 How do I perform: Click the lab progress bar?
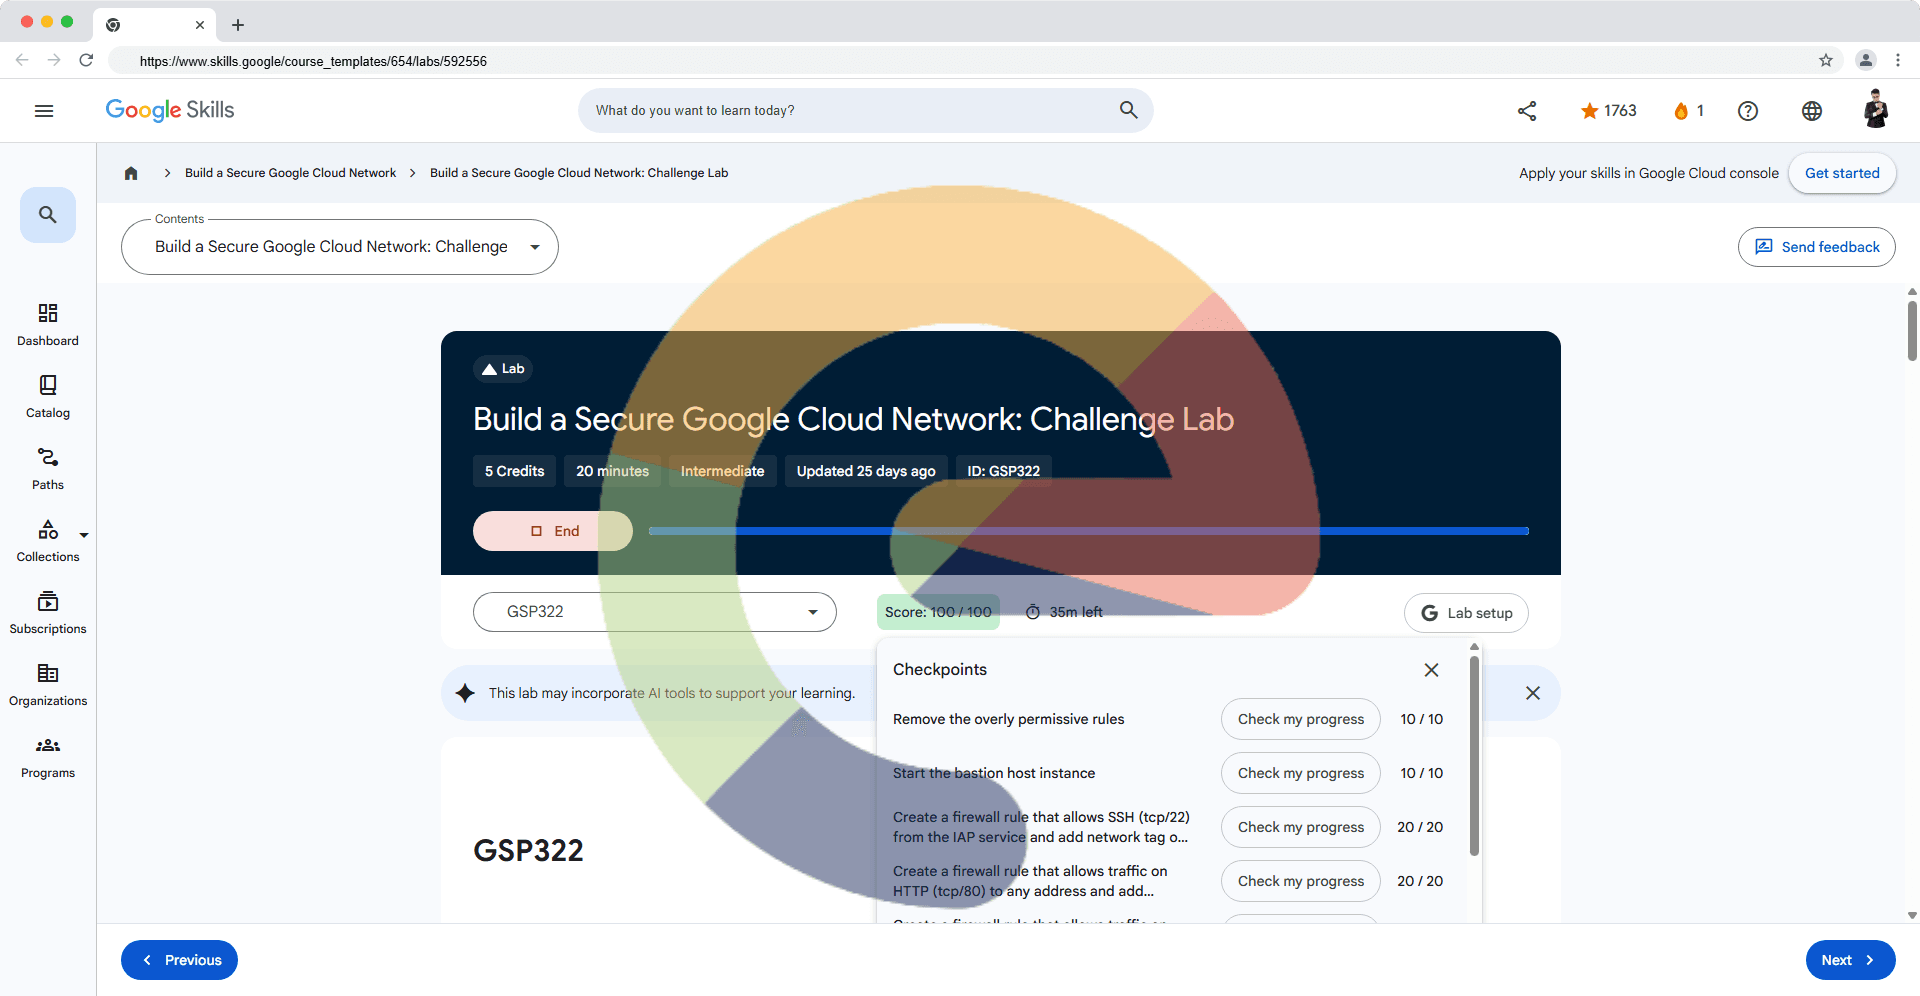1089,531
